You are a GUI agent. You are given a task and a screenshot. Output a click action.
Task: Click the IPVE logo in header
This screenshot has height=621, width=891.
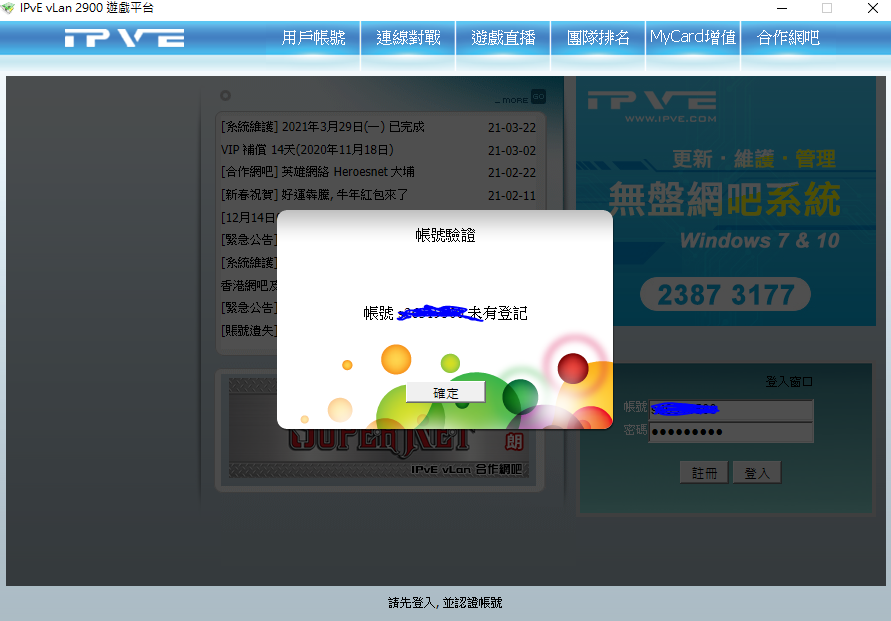pos(124,38)
